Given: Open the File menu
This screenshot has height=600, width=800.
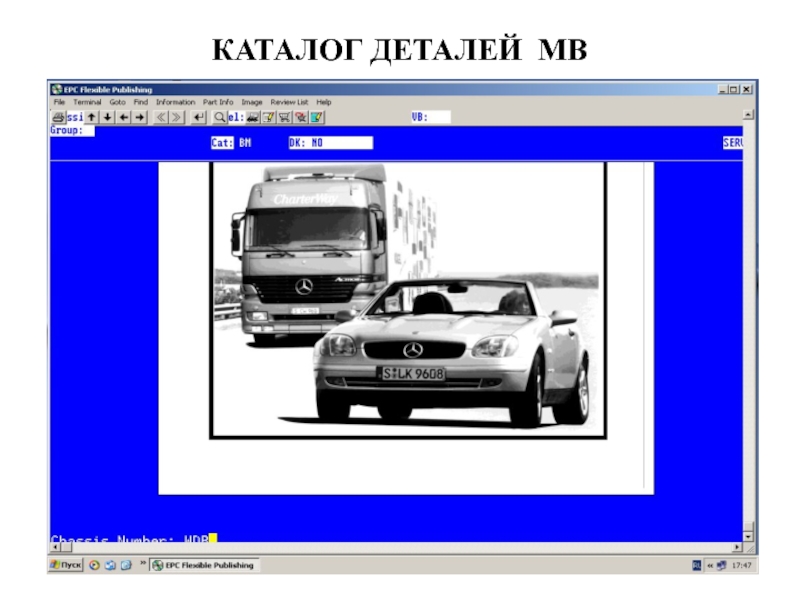Looking at the screenshot, I should pyautogui.click(x=59, y=102).
